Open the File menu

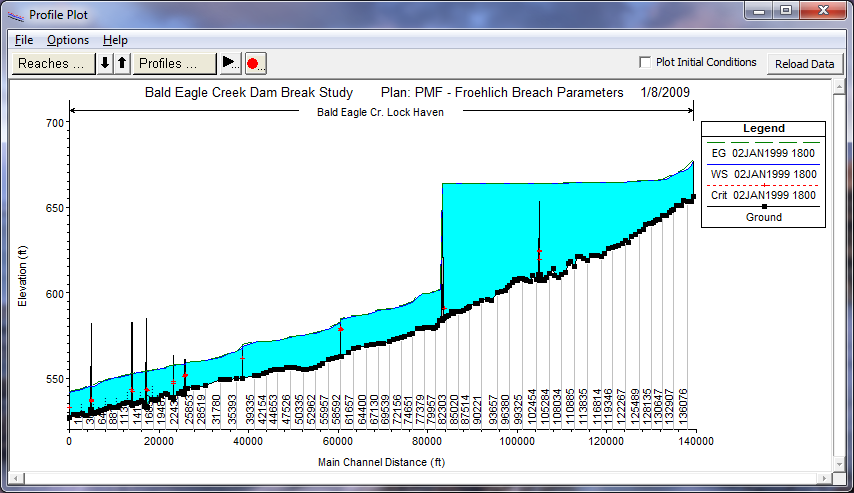click(24, 40)
